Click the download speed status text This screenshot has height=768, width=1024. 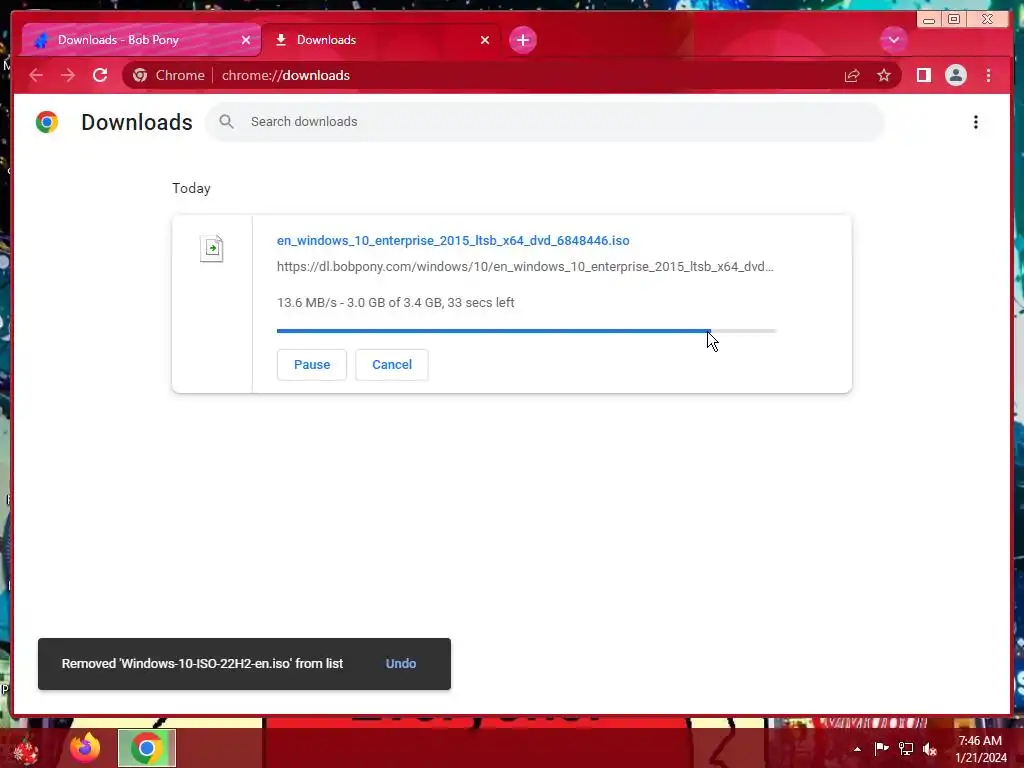coord(396,302)
